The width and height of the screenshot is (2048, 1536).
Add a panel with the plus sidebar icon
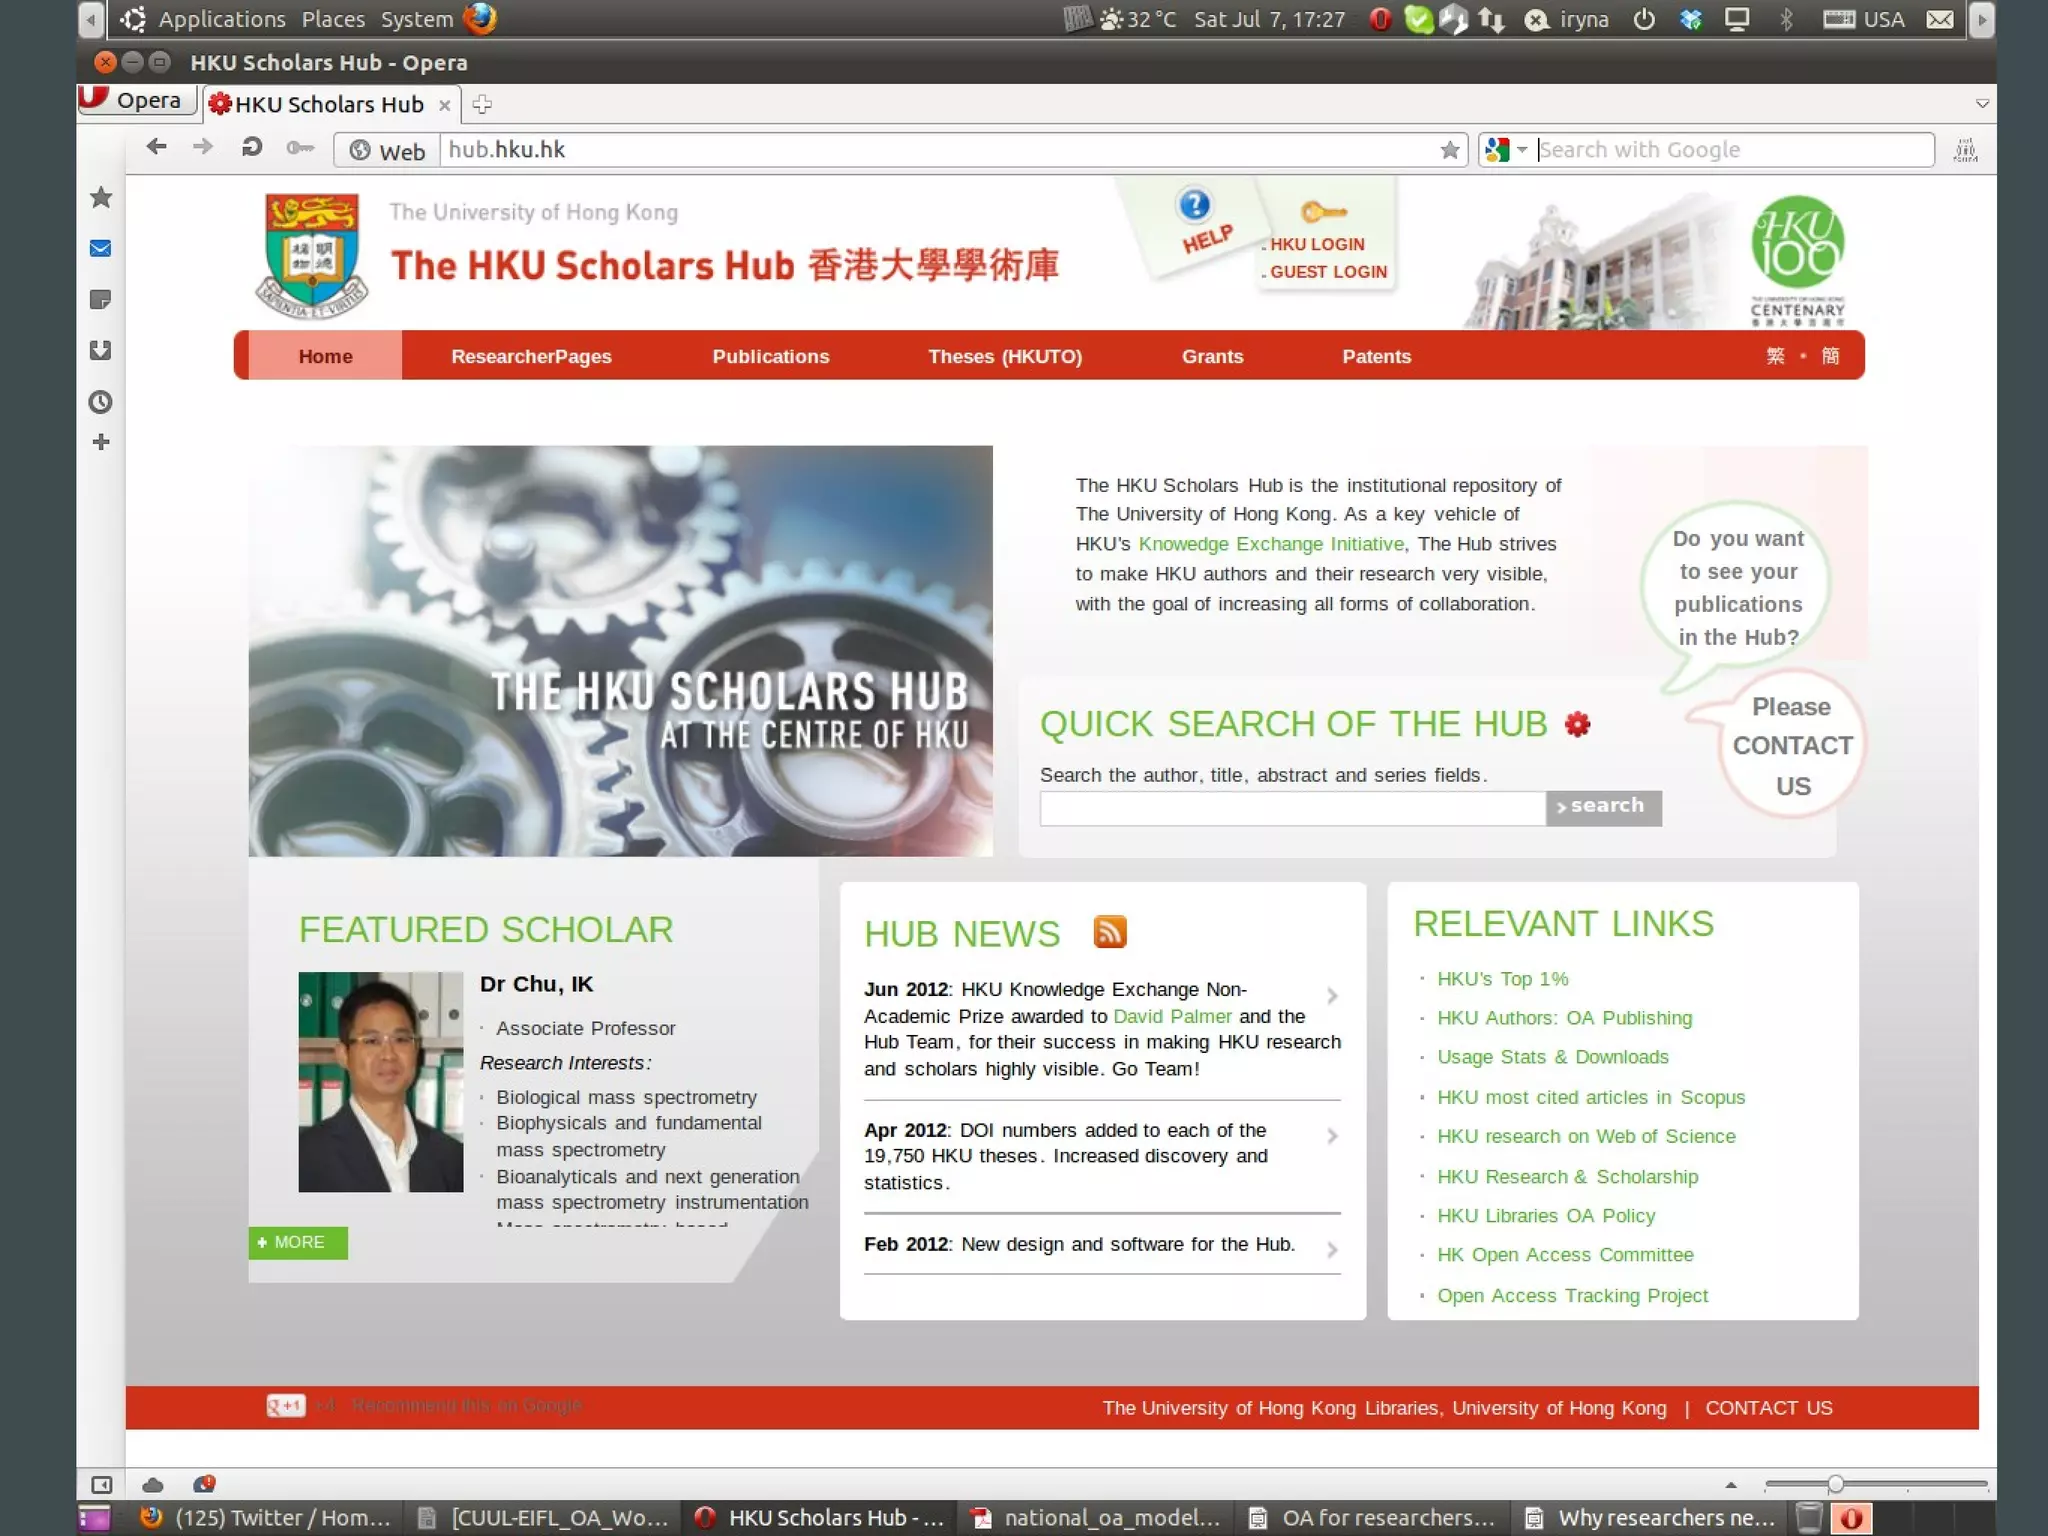(x=101, y=442)
